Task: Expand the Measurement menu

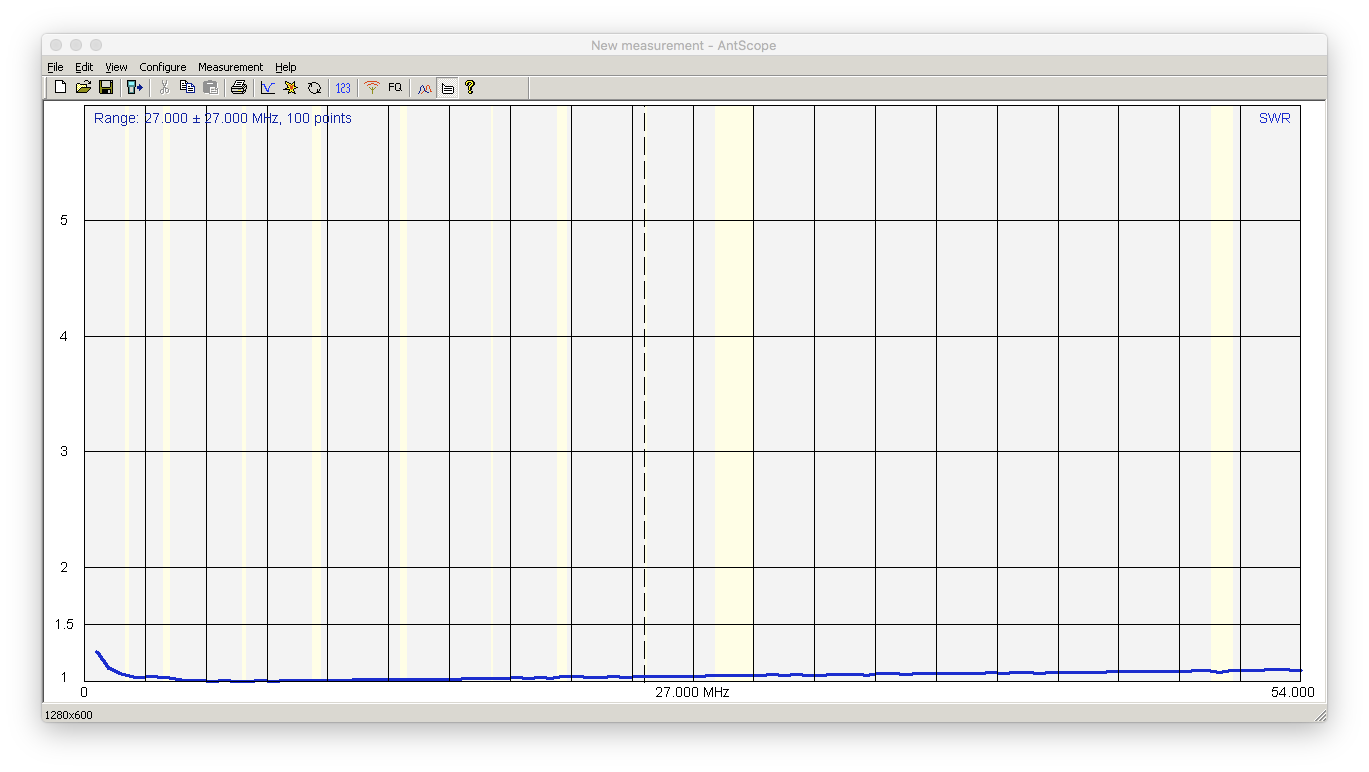Action: [x=230, y=67]
